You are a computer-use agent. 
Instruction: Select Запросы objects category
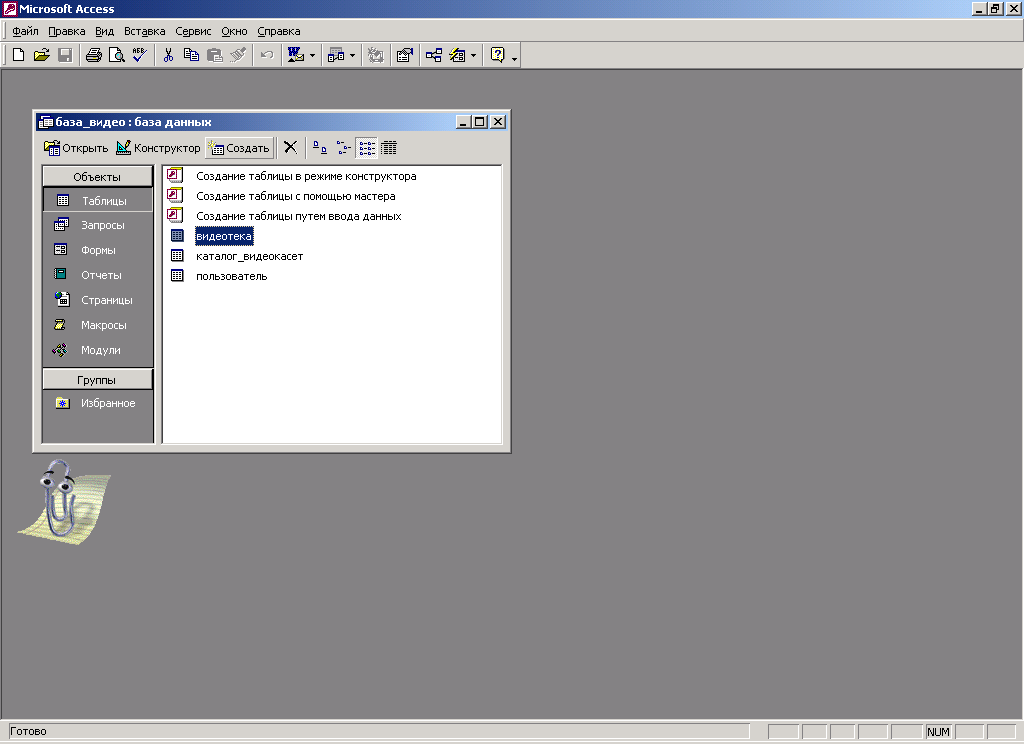[x=97, y=225]
